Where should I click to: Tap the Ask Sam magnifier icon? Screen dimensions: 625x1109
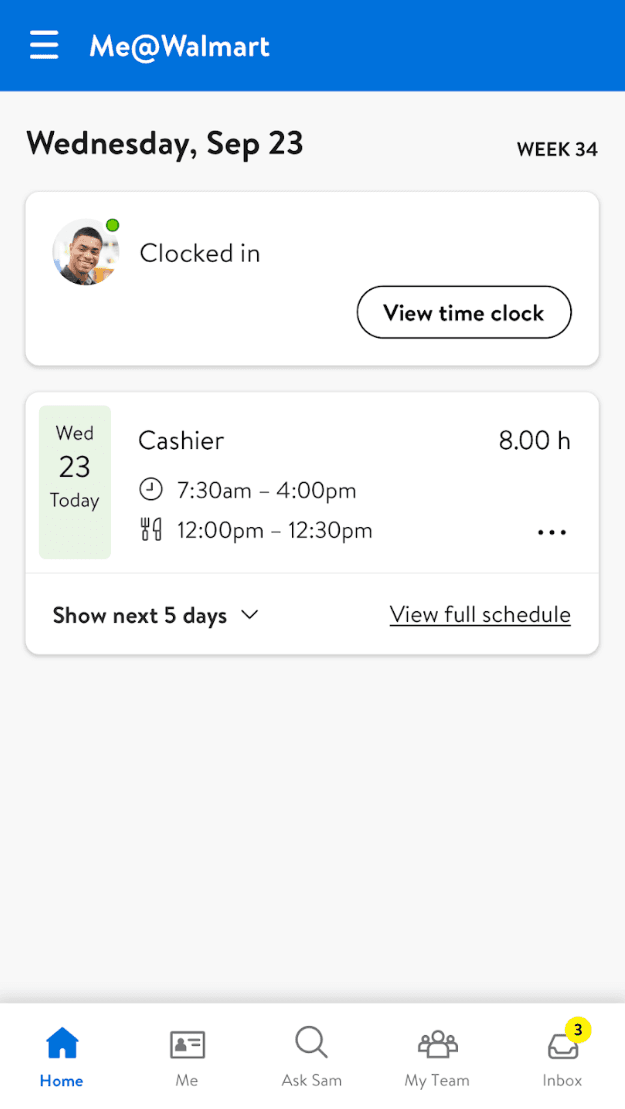point(311,1043)
